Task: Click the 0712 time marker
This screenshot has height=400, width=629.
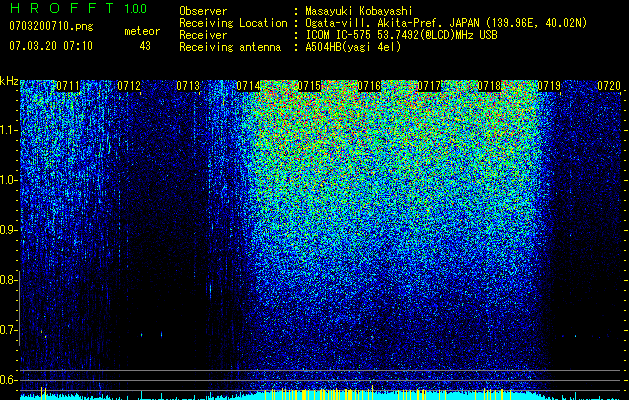Action: (129, 86)
